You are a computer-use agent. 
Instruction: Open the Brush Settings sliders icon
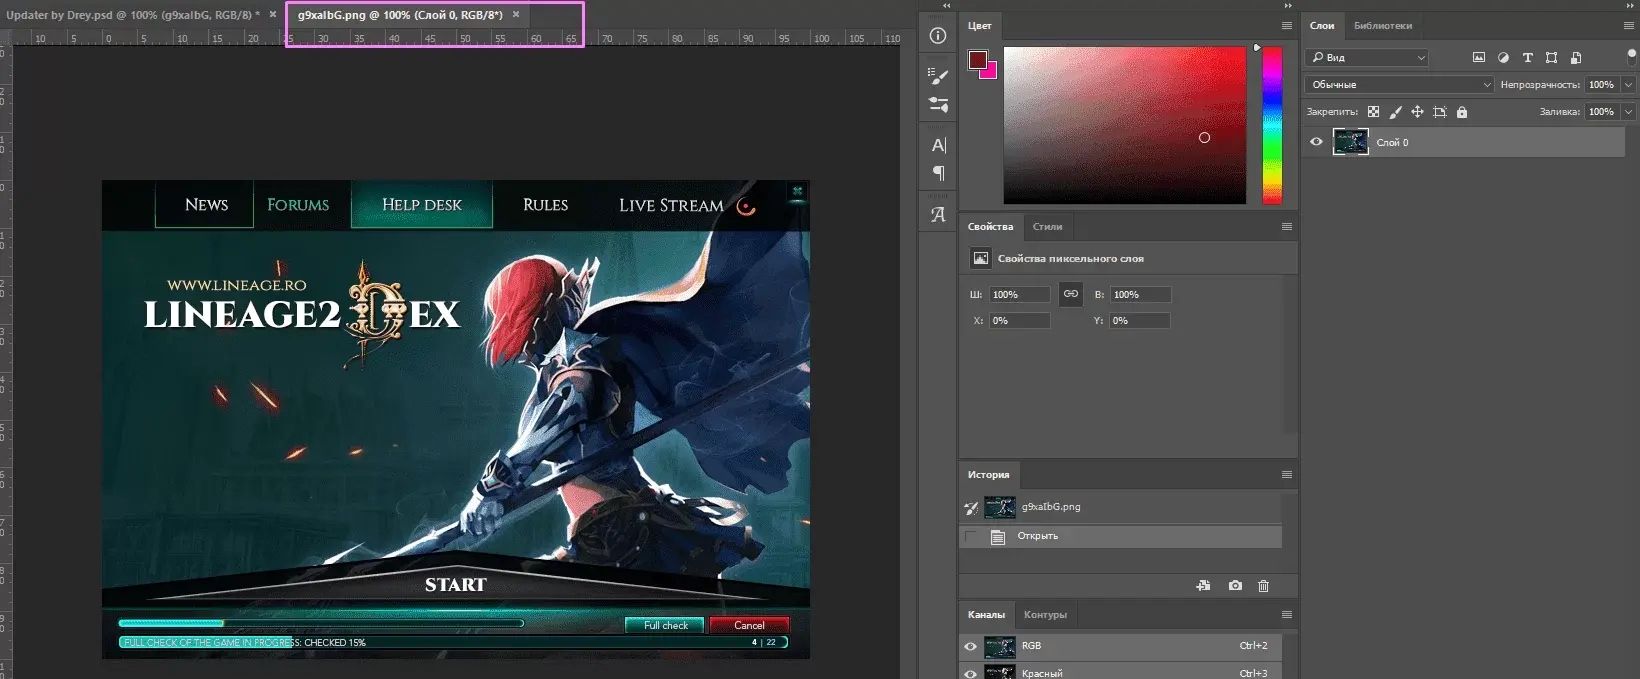coord(938,104)
